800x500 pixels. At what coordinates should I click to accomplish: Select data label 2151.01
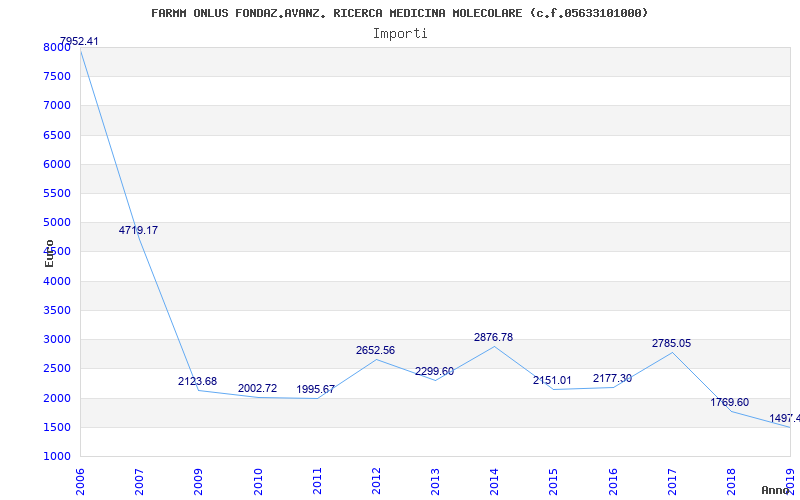click(x=552, y=380)
